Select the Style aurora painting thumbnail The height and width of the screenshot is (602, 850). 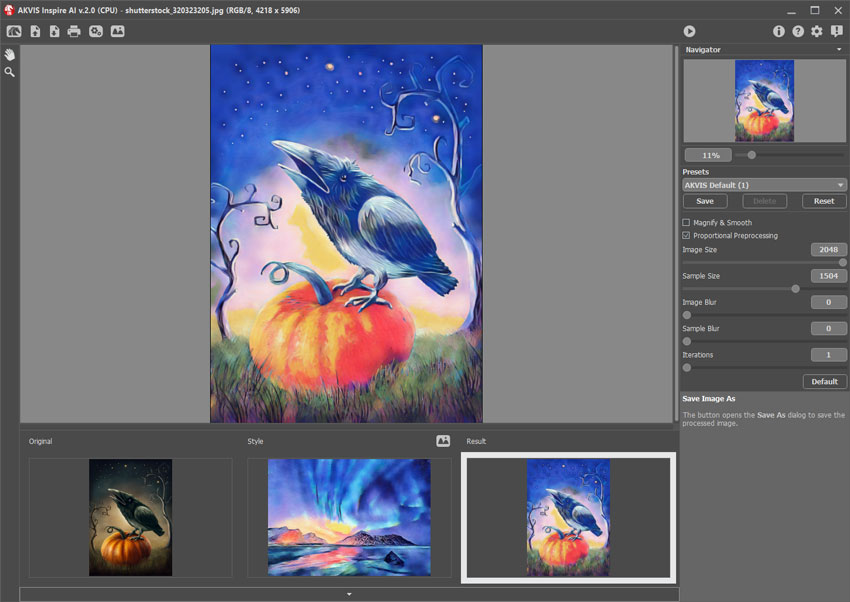coord(349,517)
